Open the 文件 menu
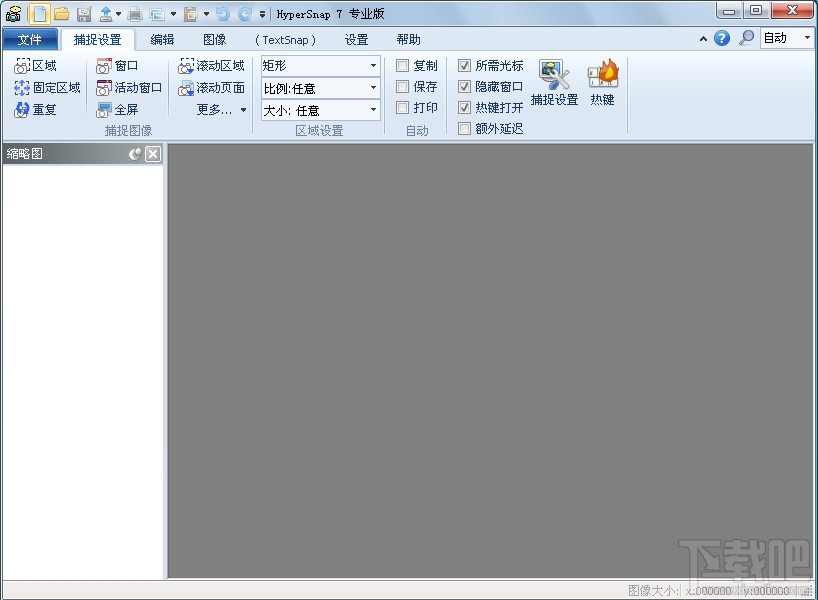This screenshot has height=600, width=818. 31,39
